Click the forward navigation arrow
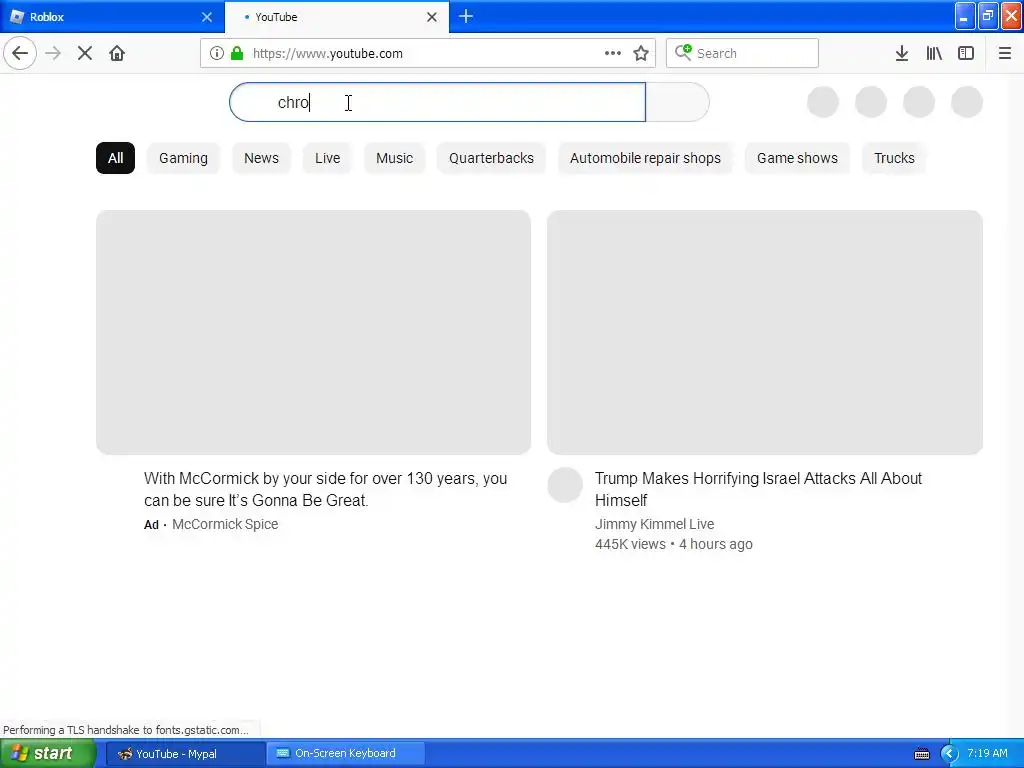 point(53,53)
